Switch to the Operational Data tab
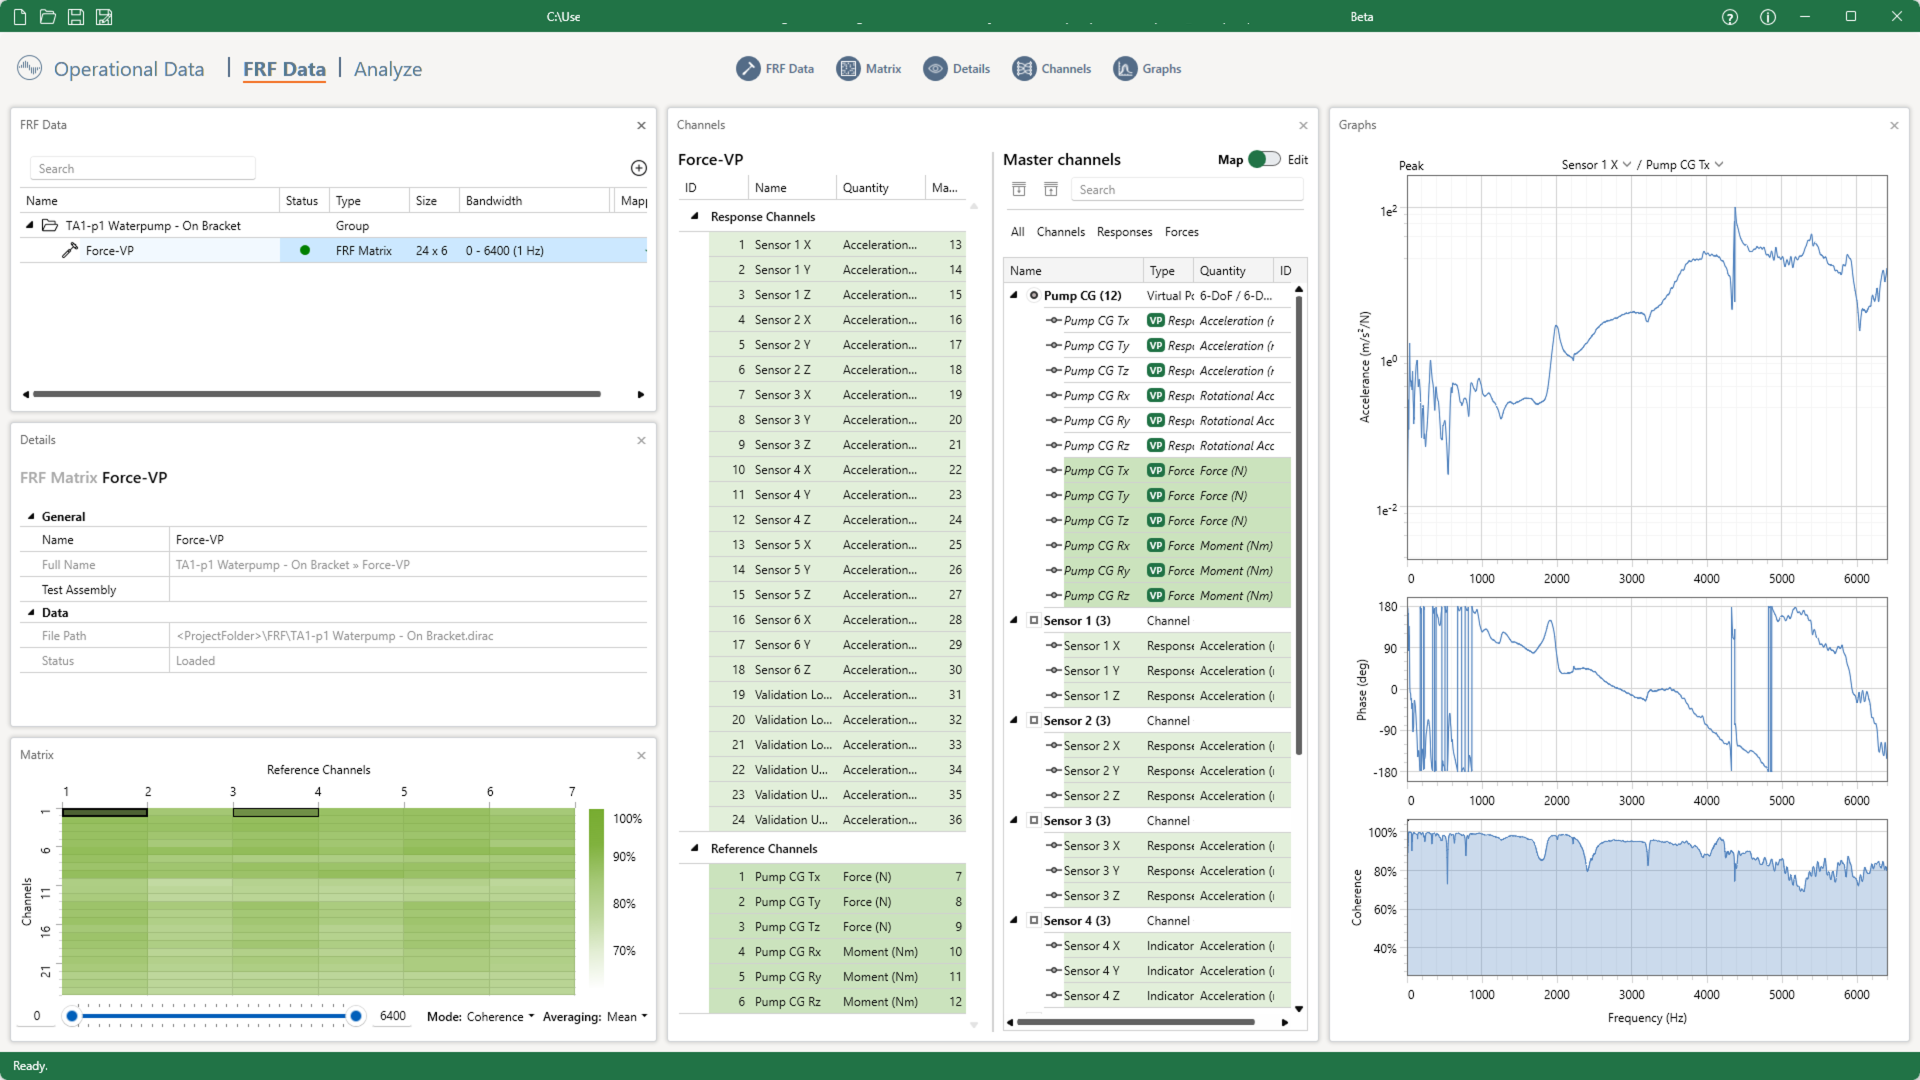 (129, 69)
